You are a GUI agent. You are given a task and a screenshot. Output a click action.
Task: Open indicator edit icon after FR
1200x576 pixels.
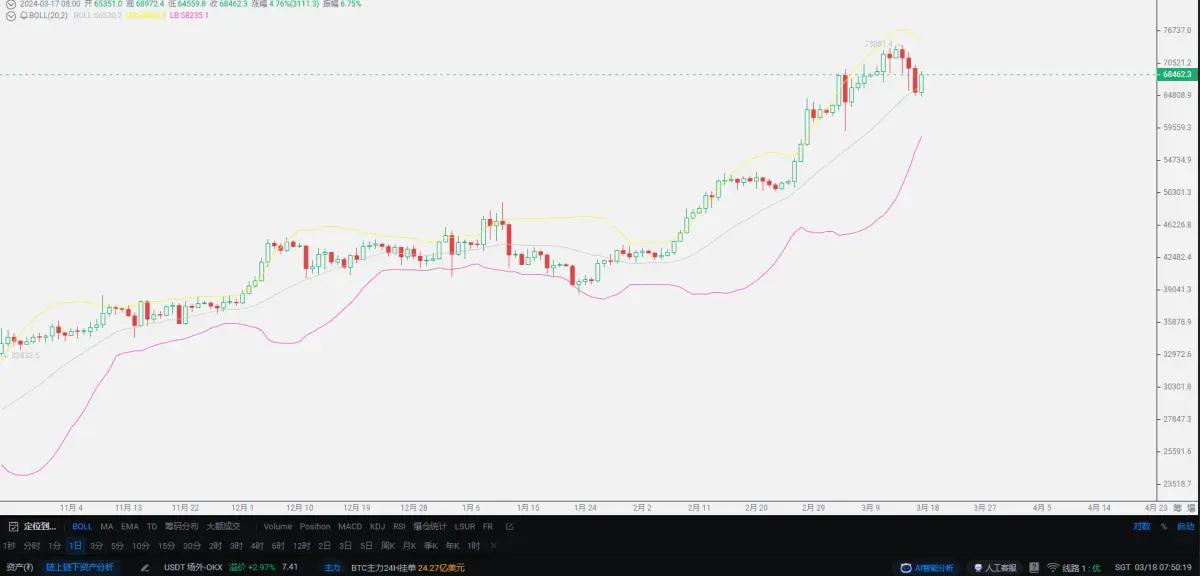tap(510, 526)
